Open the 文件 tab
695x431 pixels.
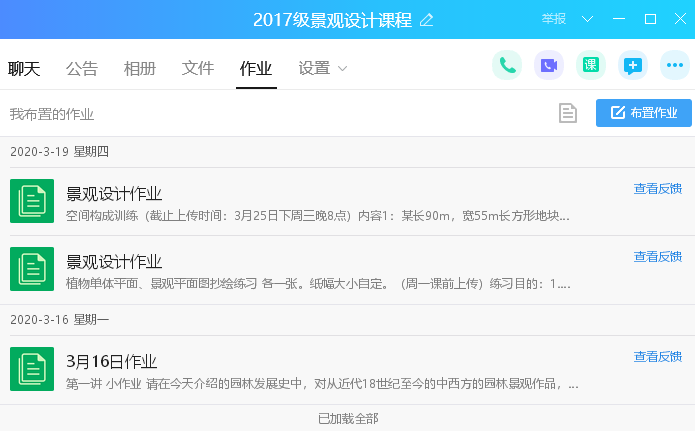(x=198, y=69)
